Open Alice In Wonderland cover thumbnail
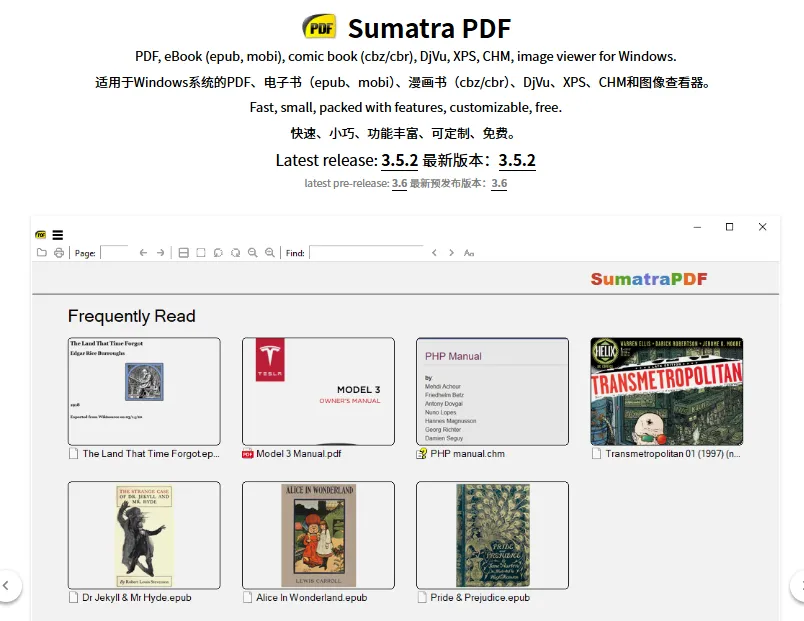 (318, 535)
